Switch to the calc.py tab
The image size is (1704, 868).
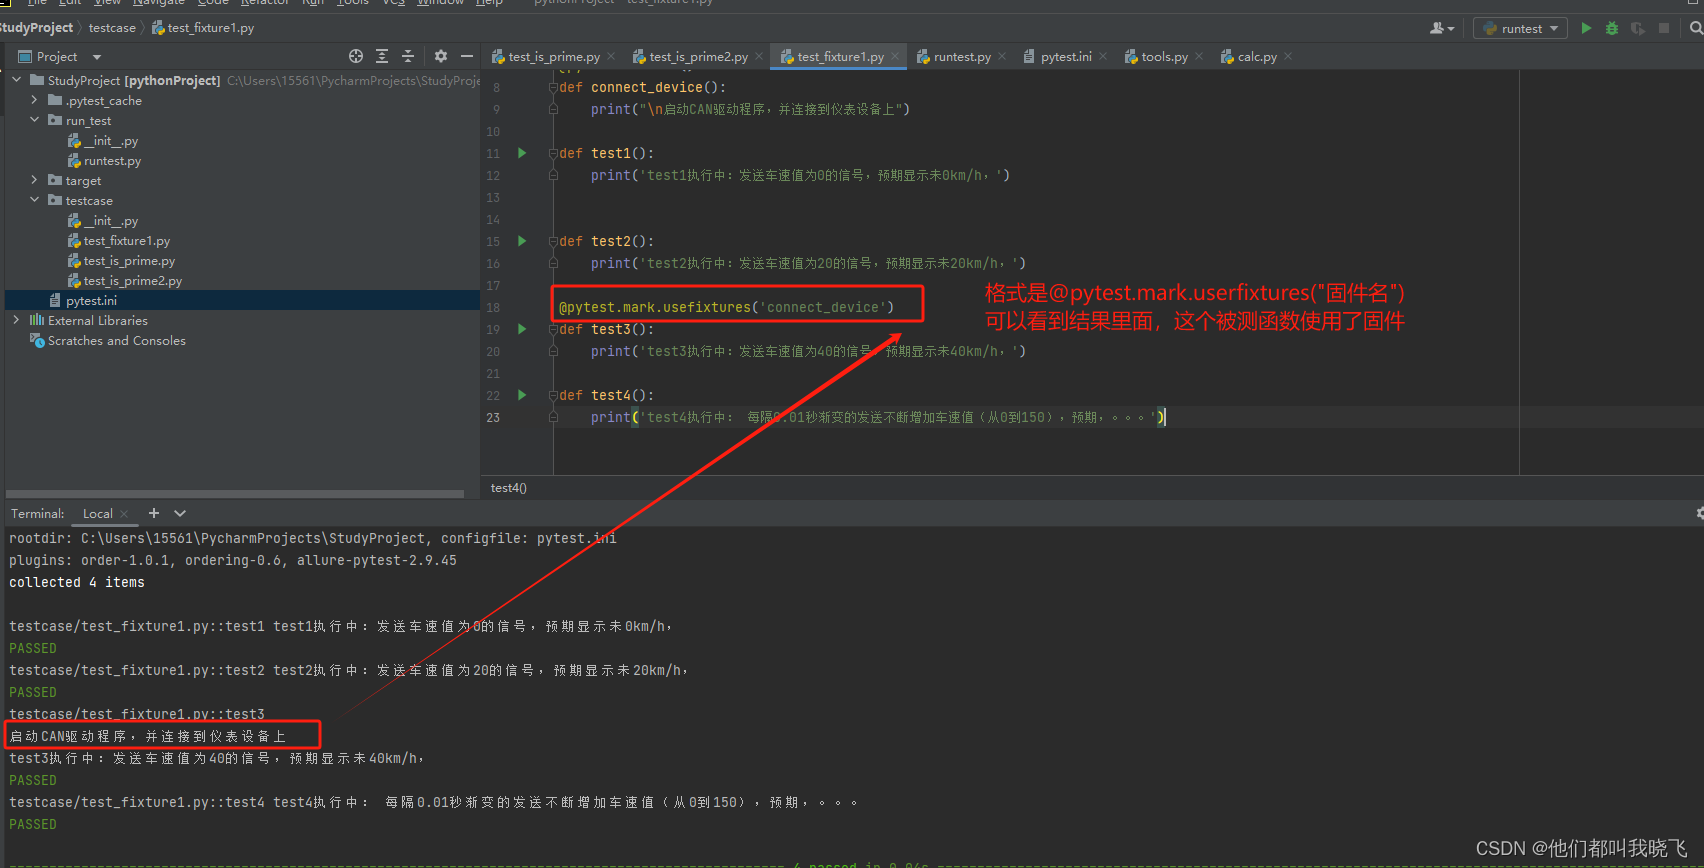(x=1256, y=57)
